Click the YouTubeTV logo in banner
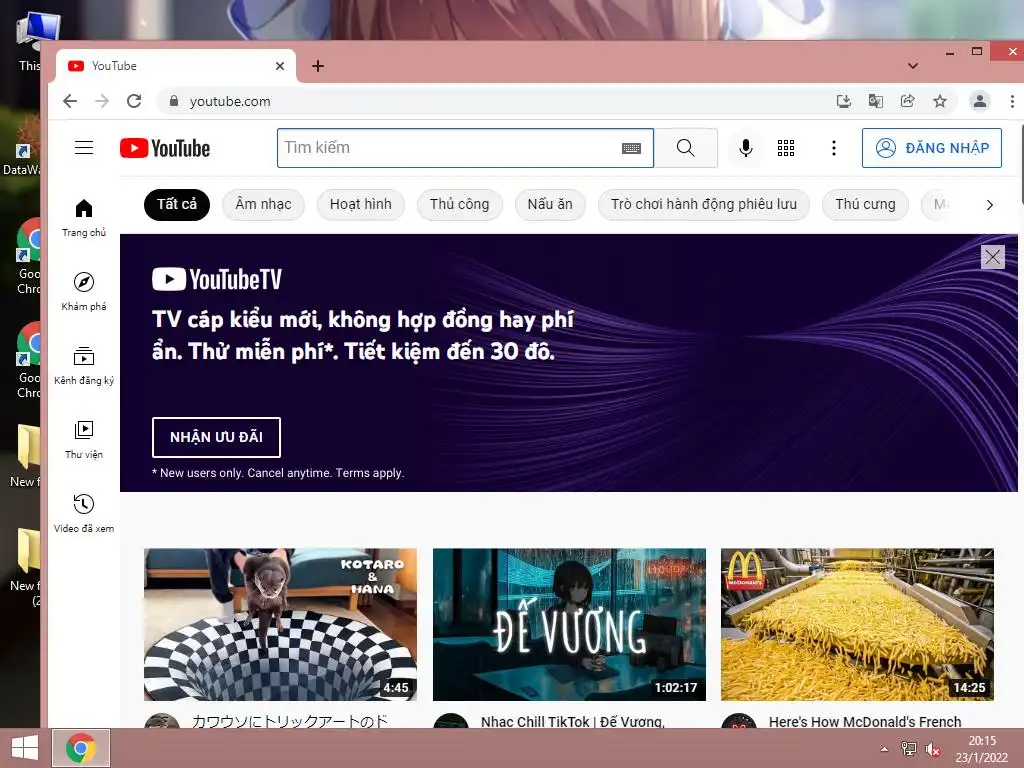 click(217, 280)
